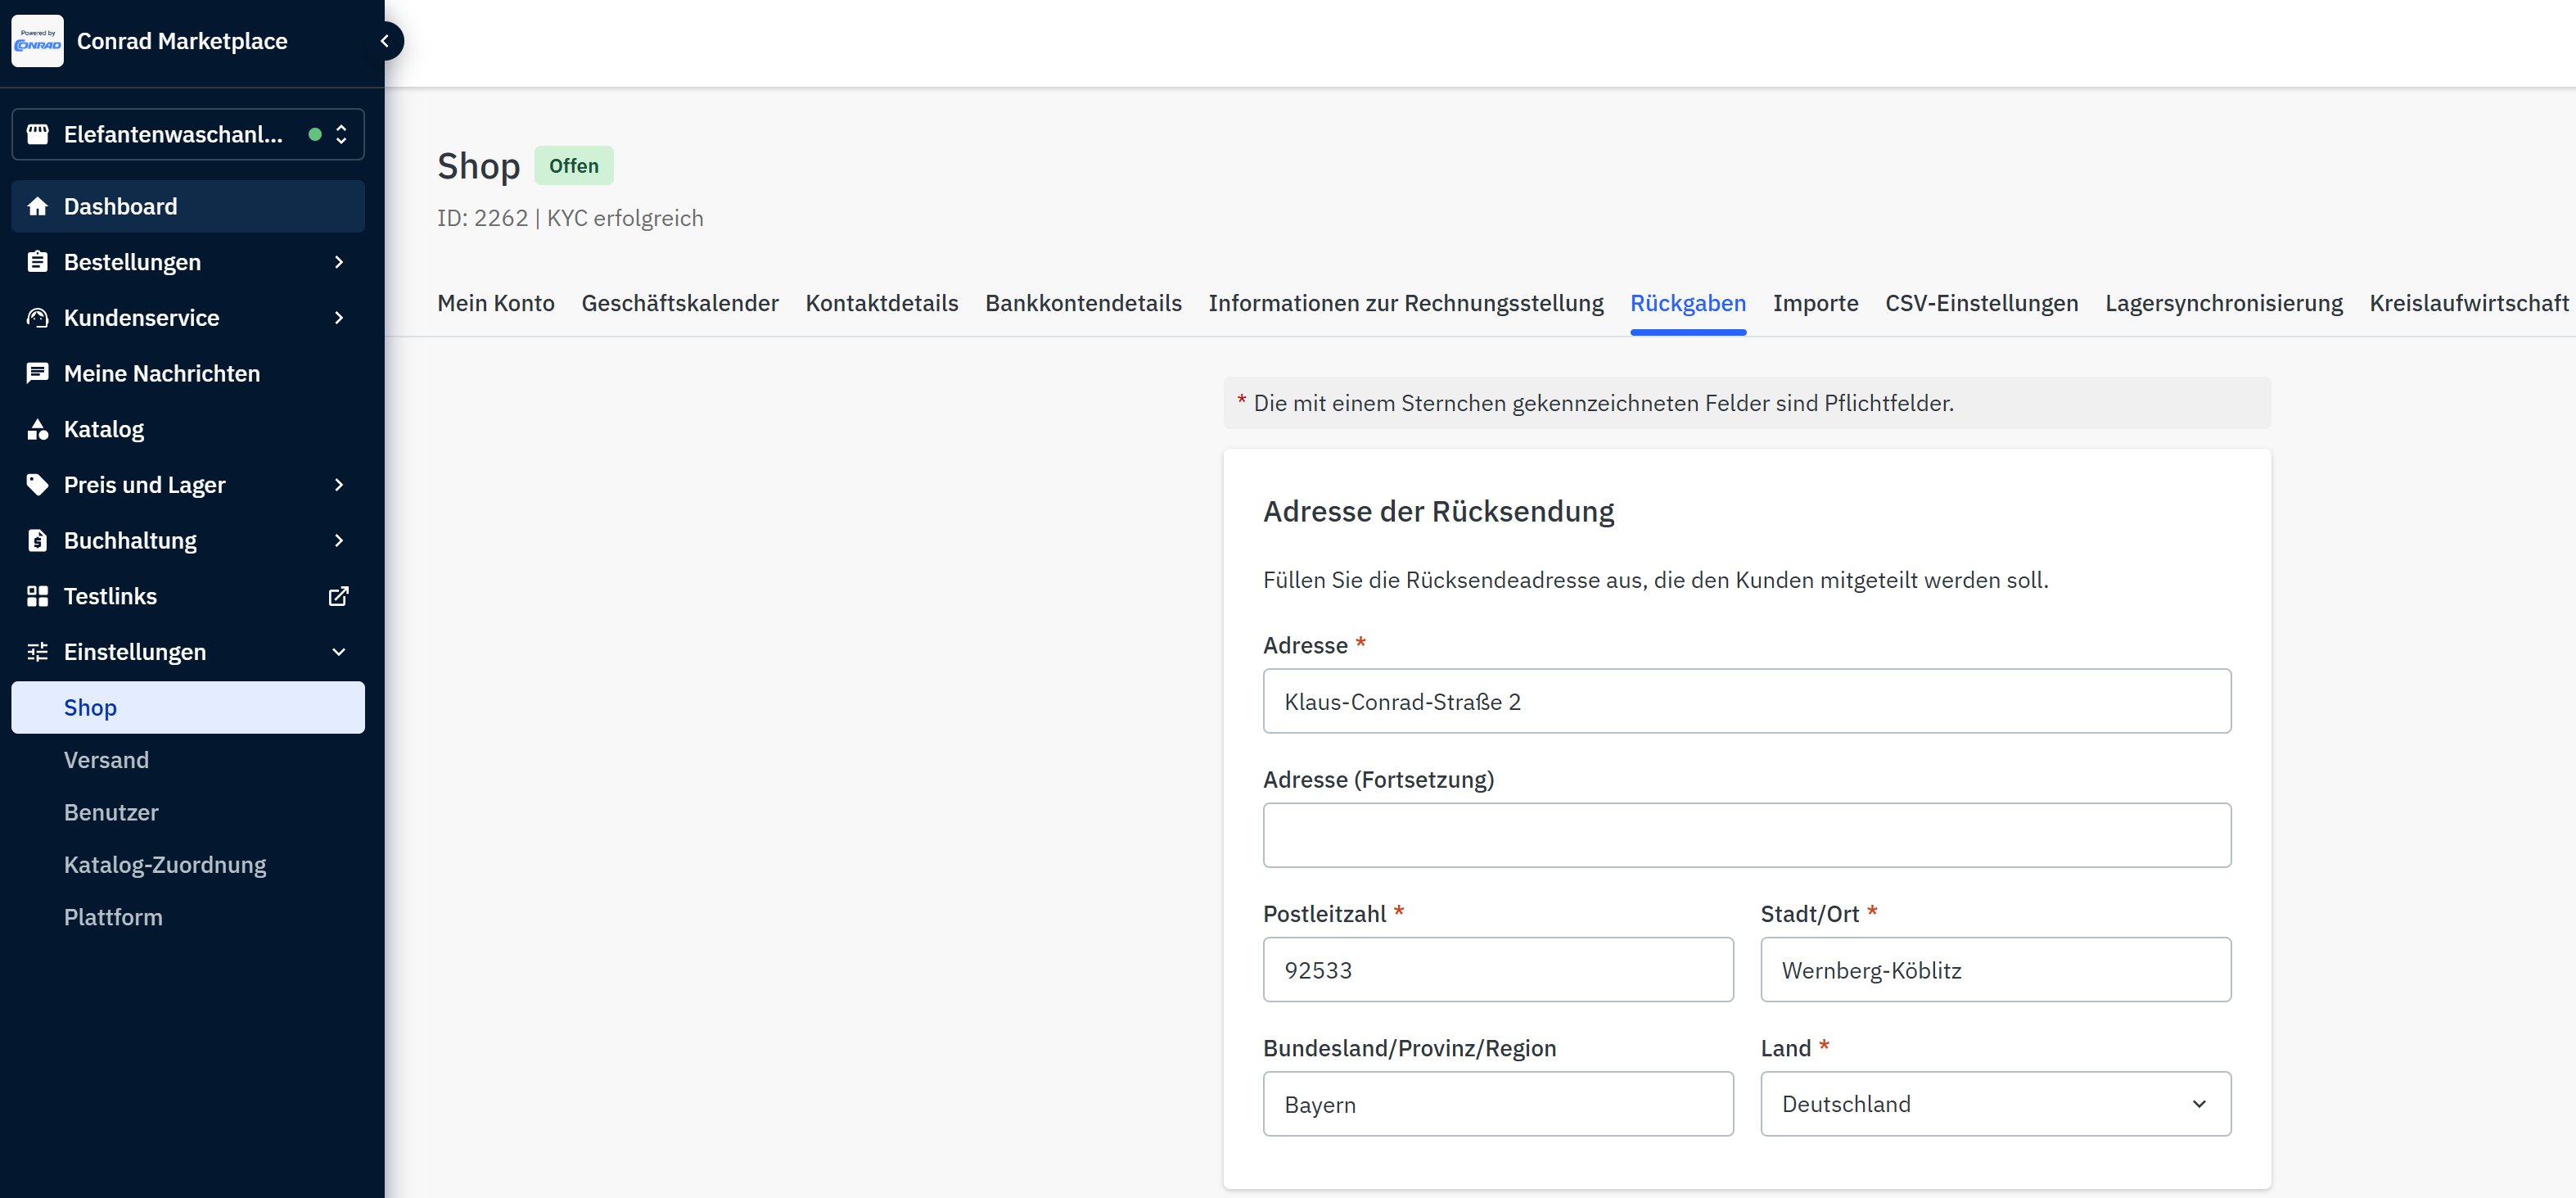This screenshot has width=2576, height=1198.
Task: Click the Katalog shapes icon
Action: pos(37,429)
